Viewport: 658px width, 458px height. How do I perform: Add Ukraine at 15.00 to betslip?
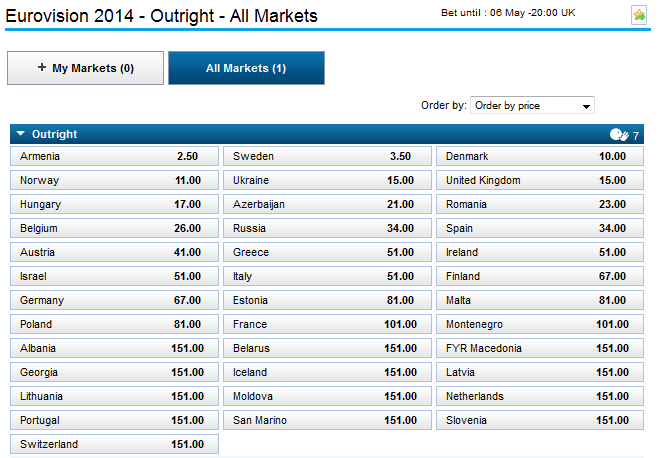click(326, 181)
